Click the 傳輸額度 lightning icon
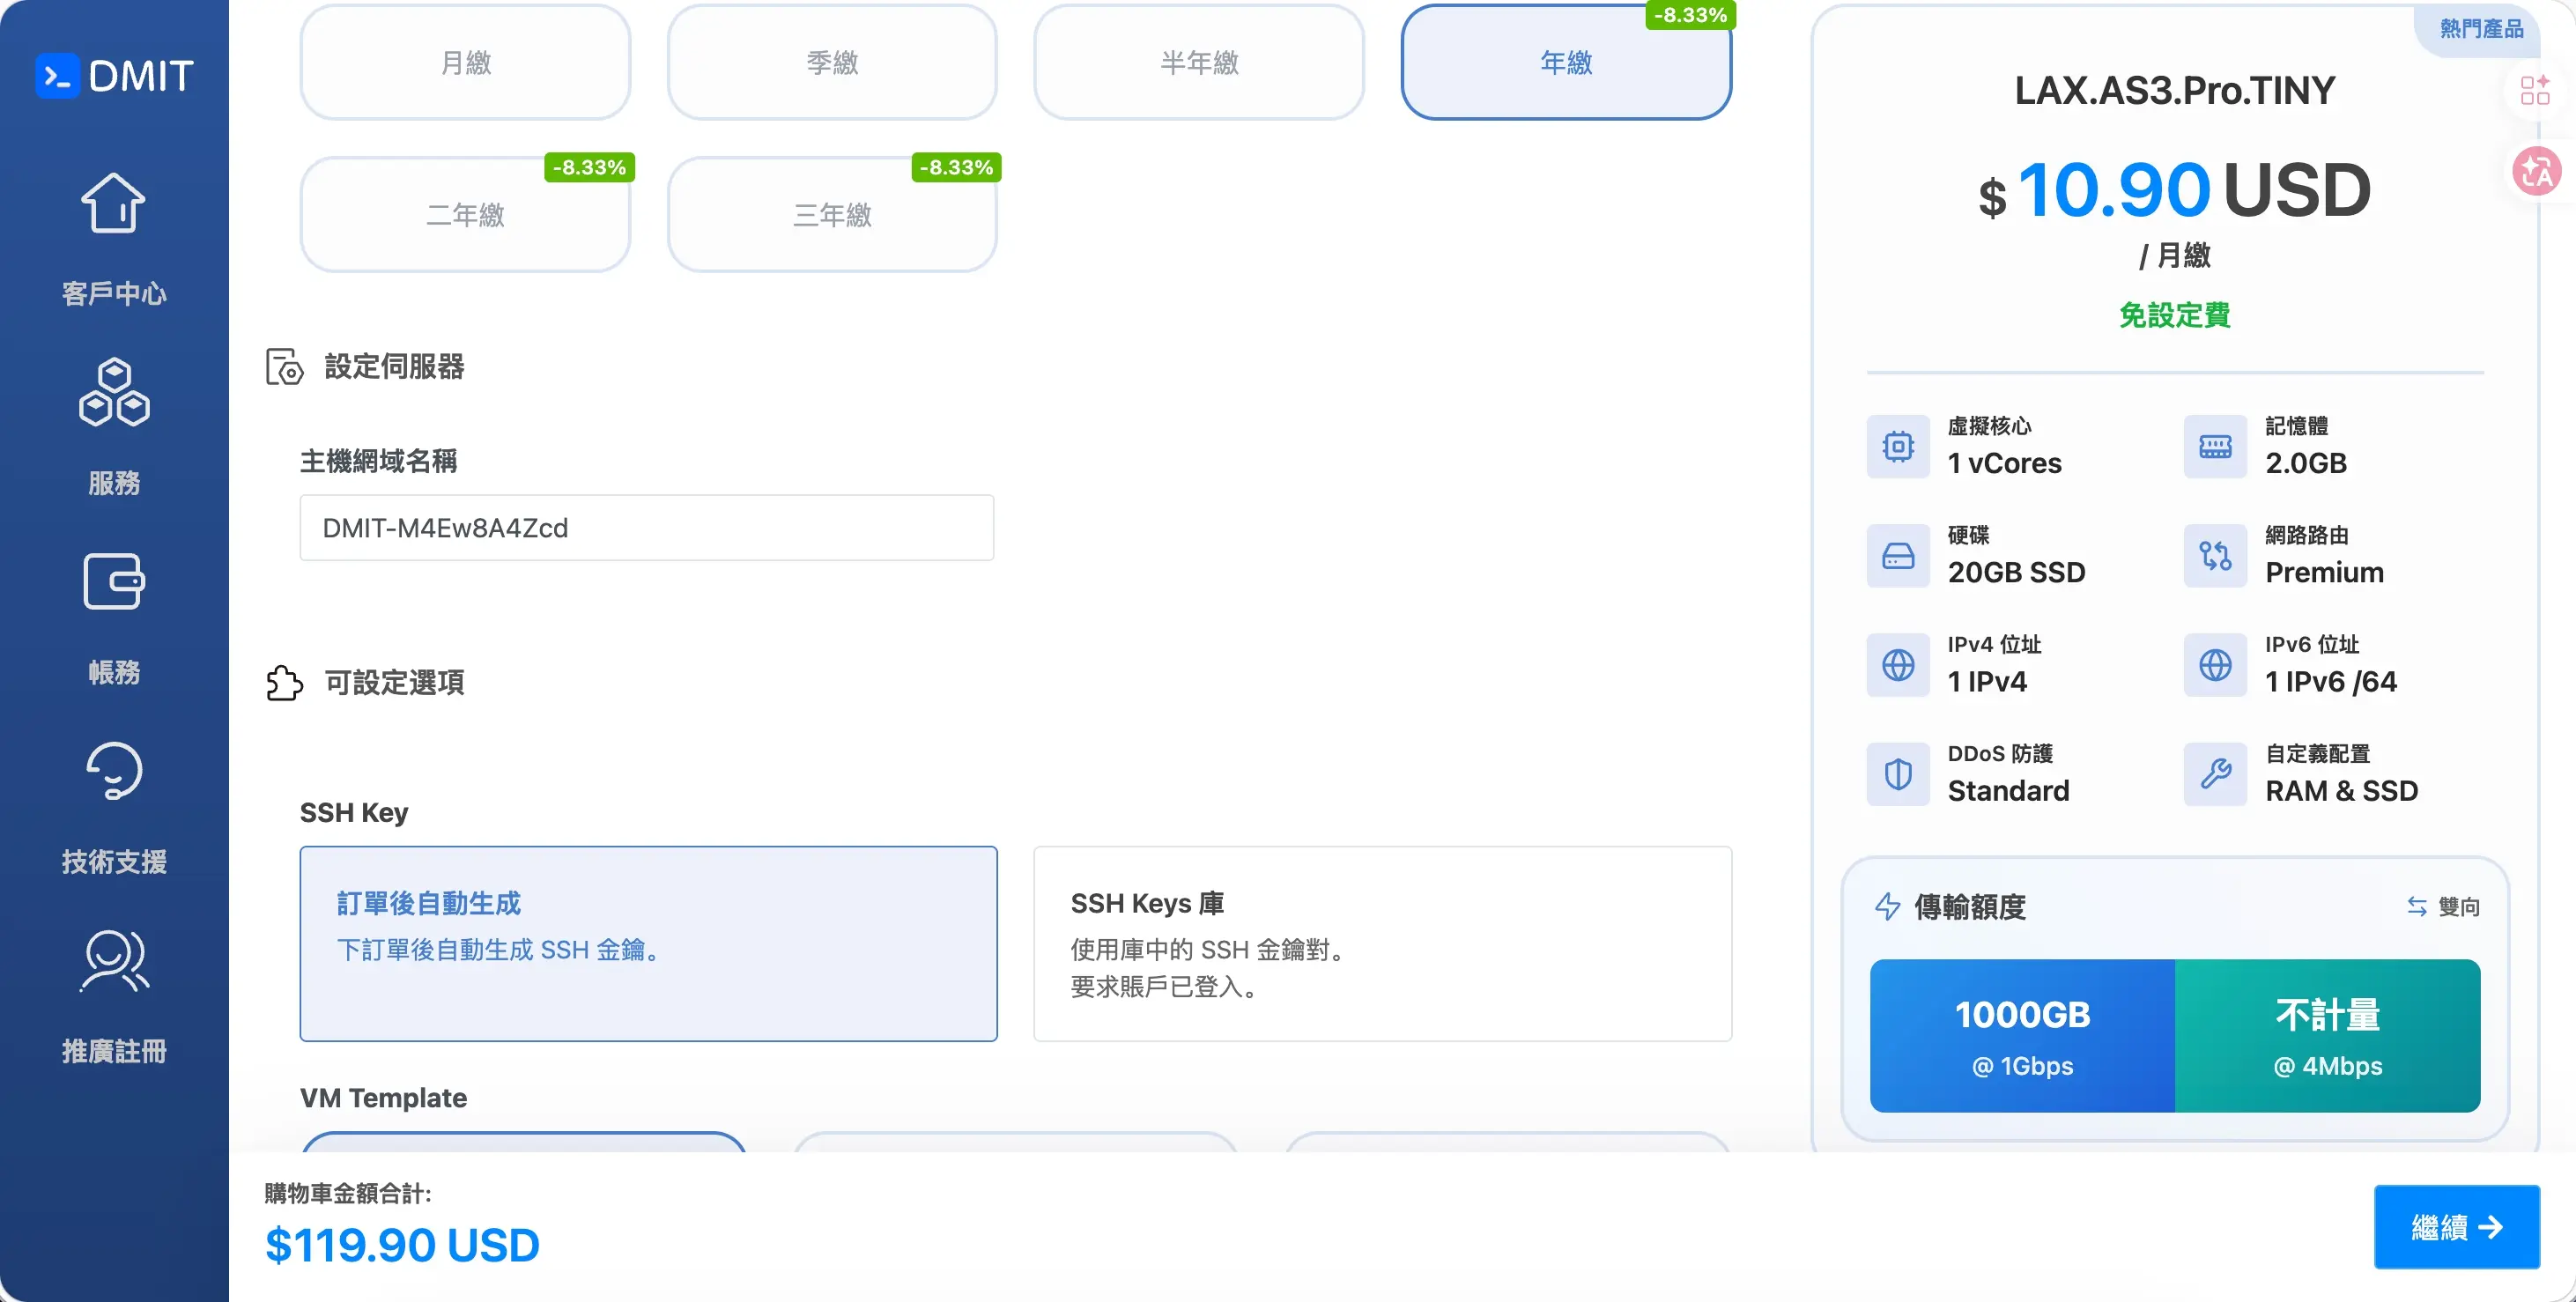Viewport: 2576px width, 1302px height. click(1887, 906)
